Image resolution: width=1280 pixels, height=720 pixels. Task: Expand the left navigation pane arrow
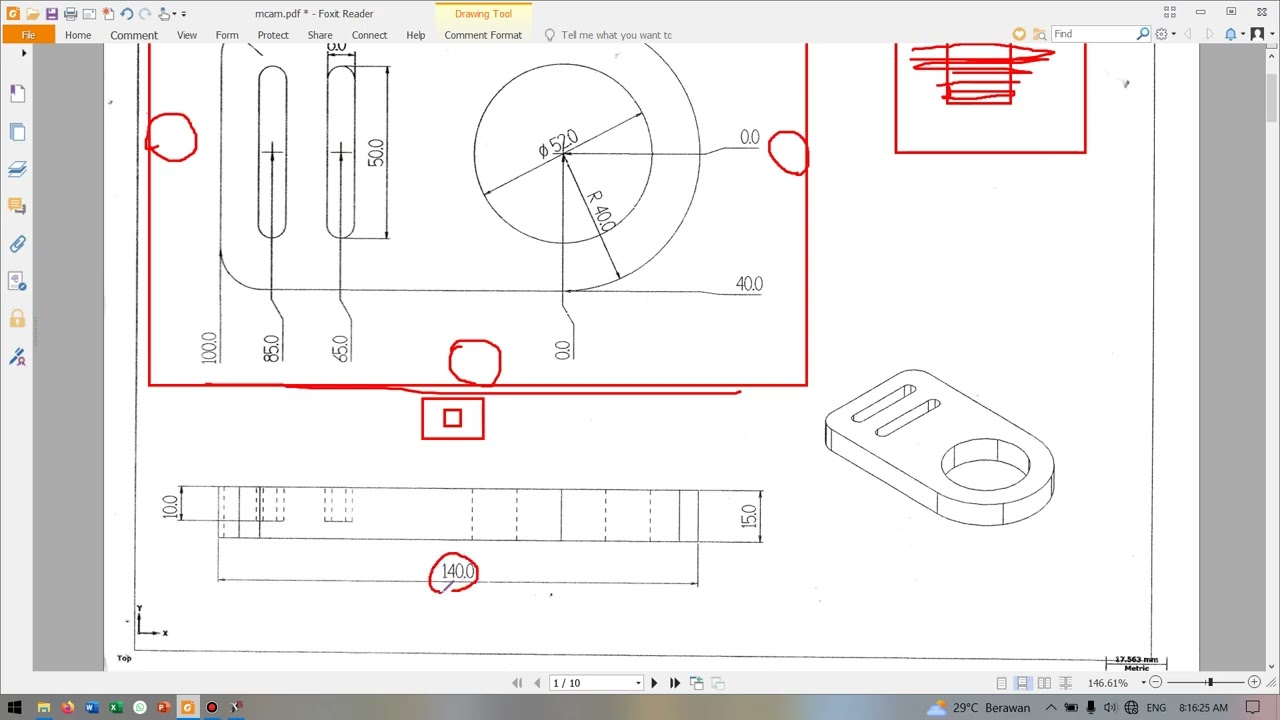point(24,53)
